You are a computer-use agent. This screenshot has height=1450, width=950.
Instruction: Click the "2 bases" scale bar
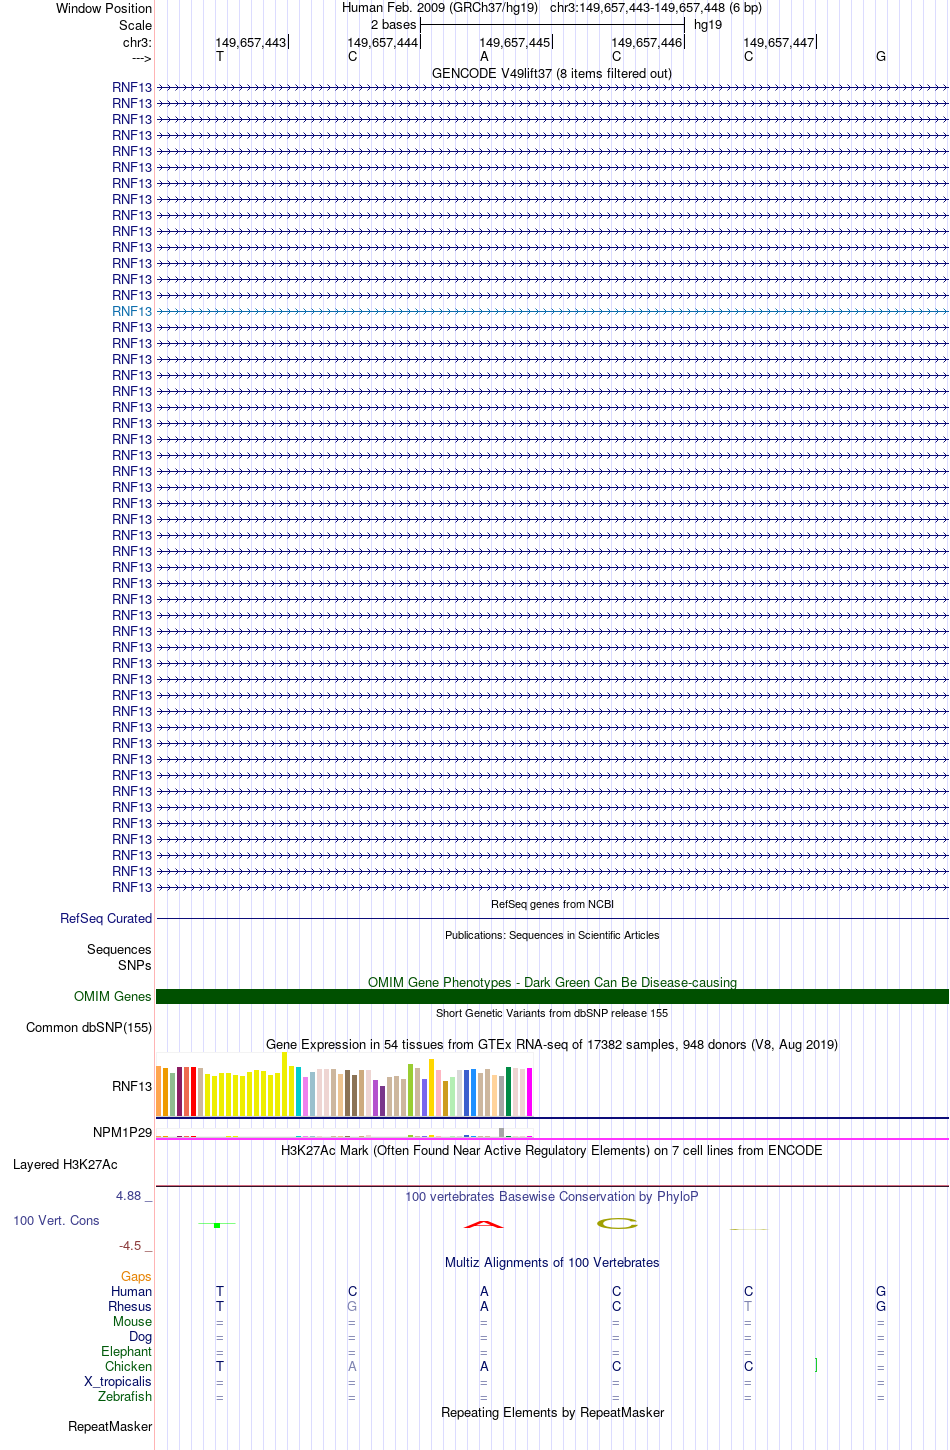(x=552, y=24)
